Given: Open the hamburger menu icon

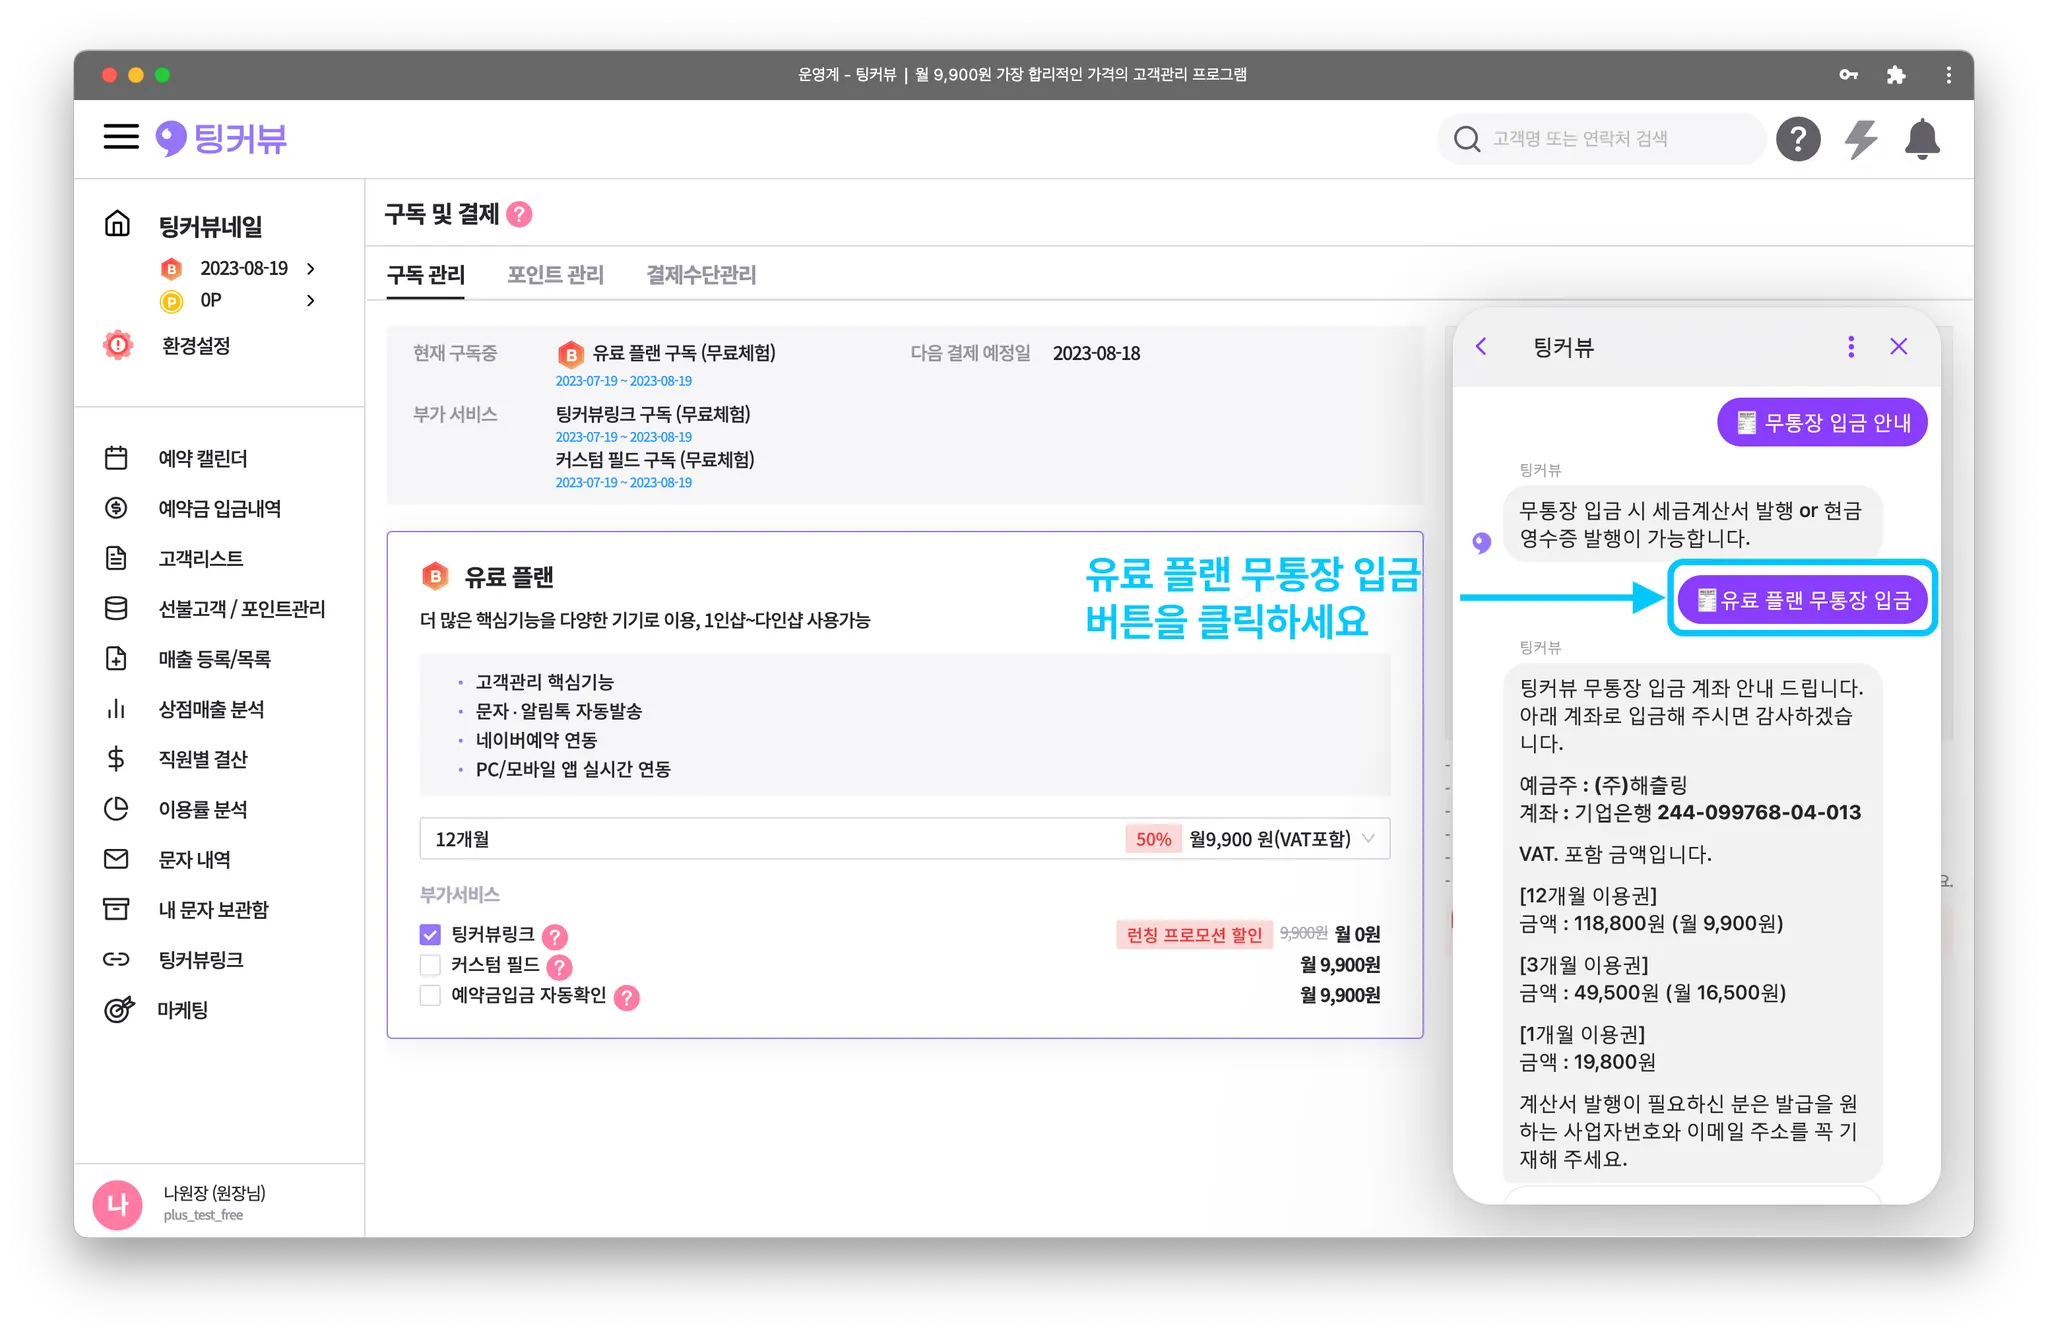Looking at the screenshot, I should click(x=121, y=137).
